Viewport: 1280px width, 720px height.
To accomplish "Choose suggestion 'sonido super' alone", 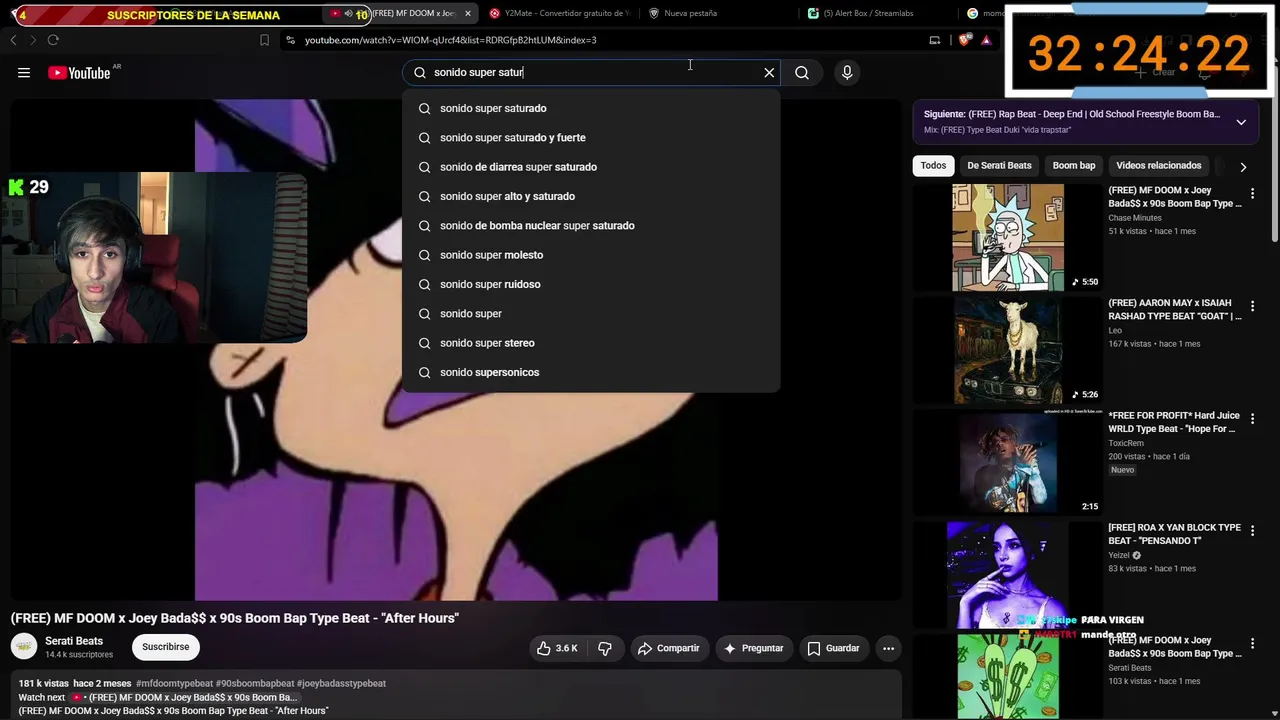I will coord(591,314).
